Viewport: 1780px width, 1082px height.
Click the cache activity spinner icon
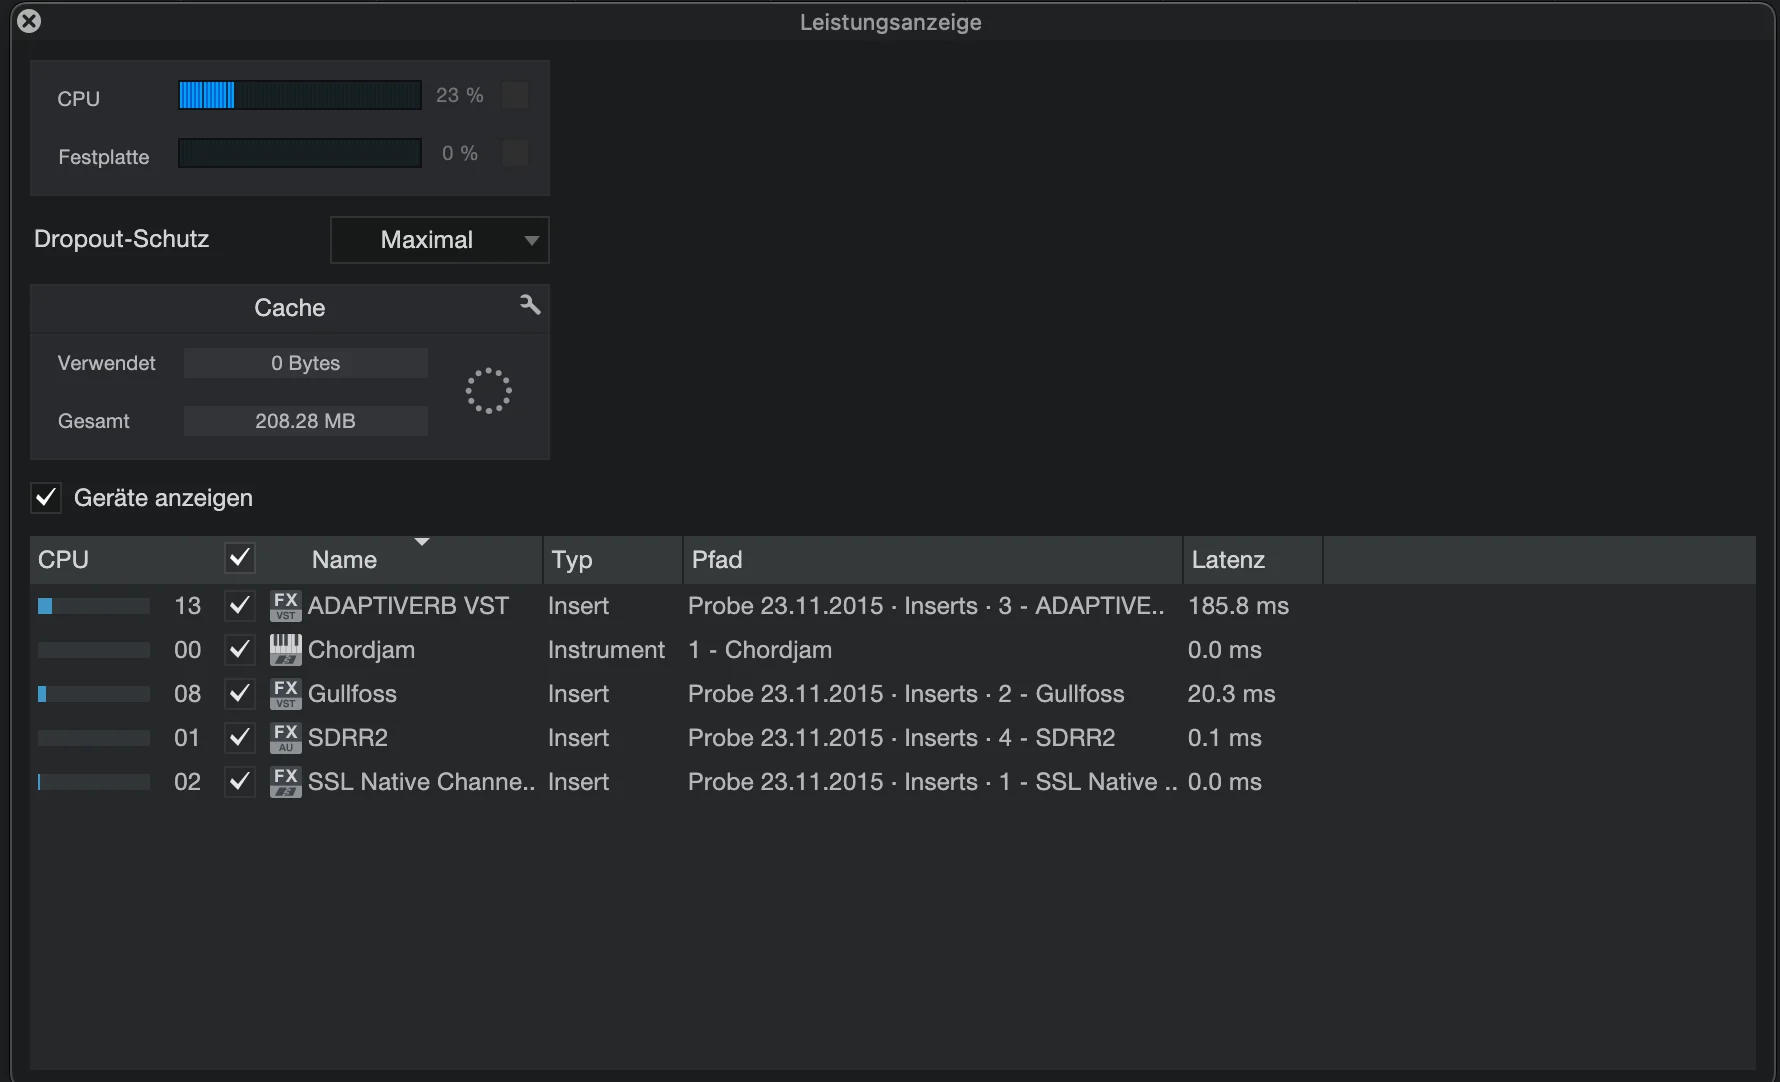click(x=488, y=391)
